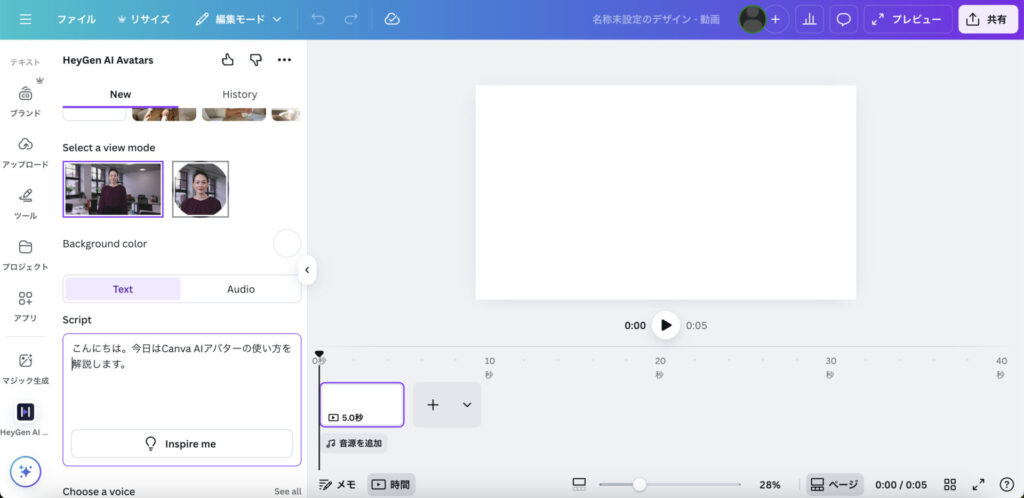Click the undo arrow icon
The height and width of the screenshot is (498, 1024).
pyautogui.click(x=318, y=19)
